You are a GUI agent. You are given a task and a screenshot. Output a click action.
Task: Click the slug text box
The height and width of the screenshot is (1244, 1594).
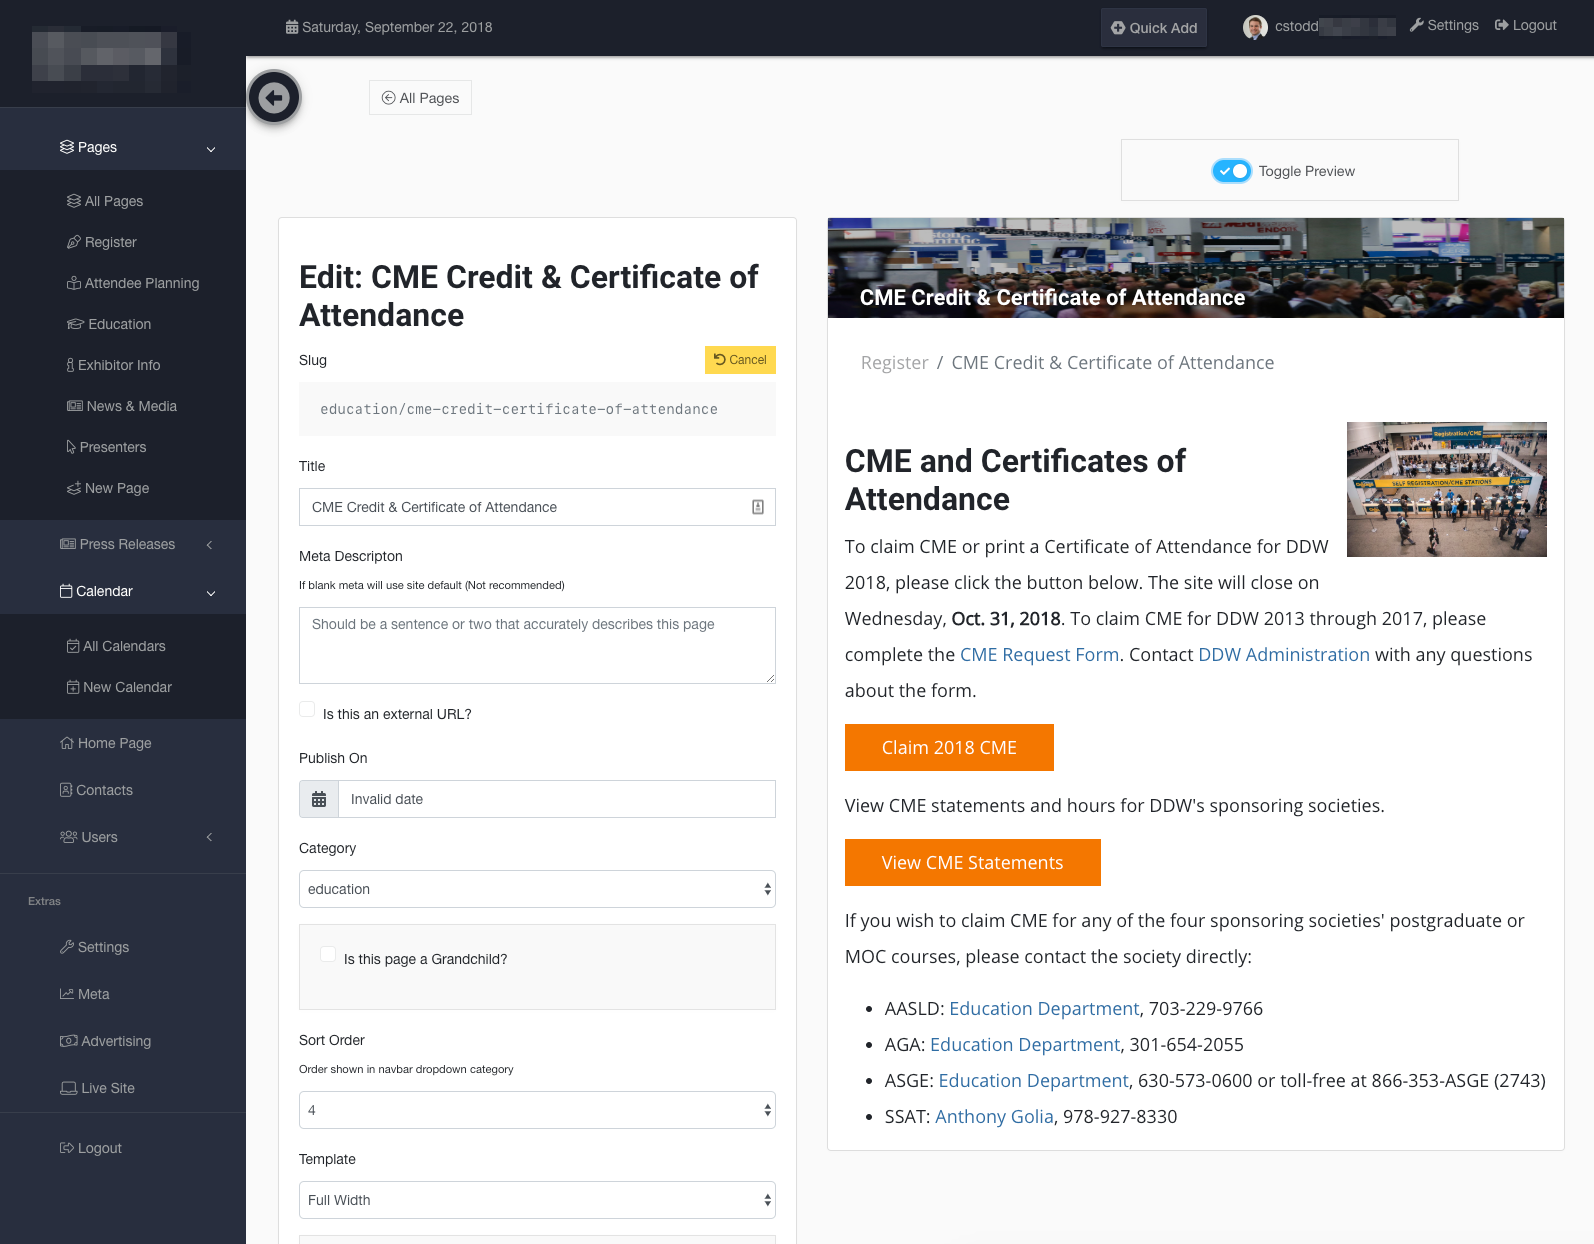tap(537, 409)
